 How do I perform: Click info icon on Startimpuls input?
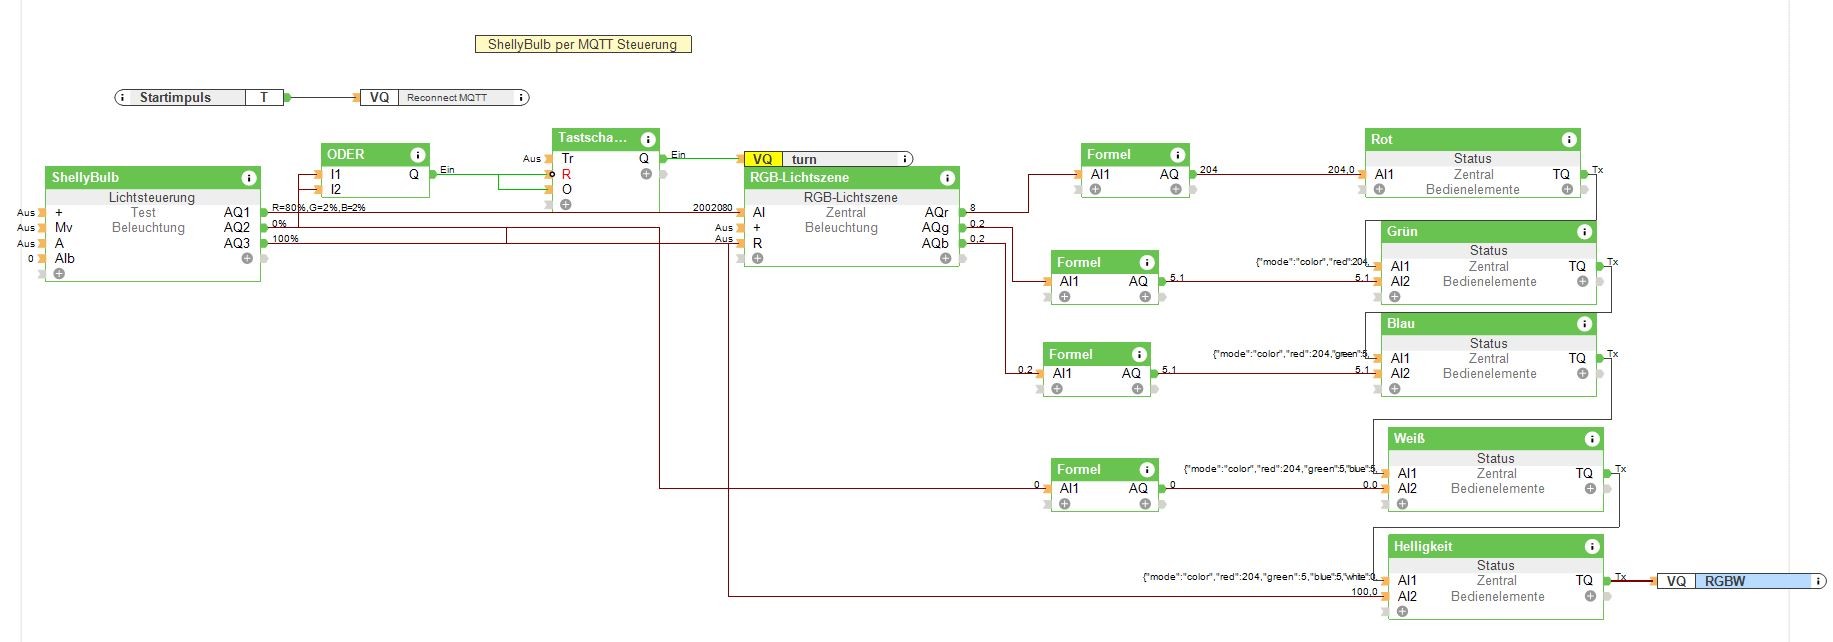(x=122, y=98)
